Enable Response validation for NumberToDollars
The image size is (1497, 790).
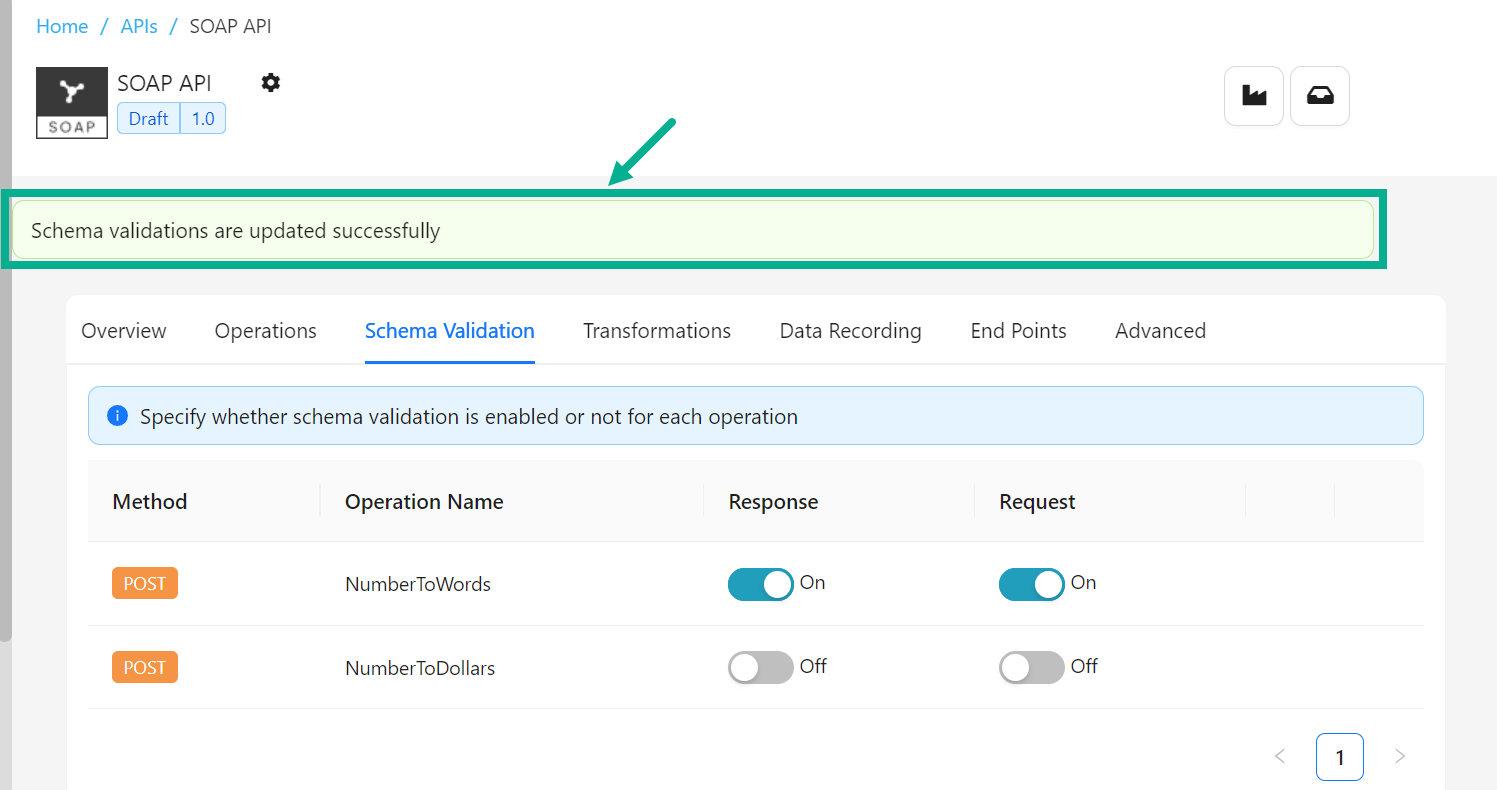click(760, 668)
